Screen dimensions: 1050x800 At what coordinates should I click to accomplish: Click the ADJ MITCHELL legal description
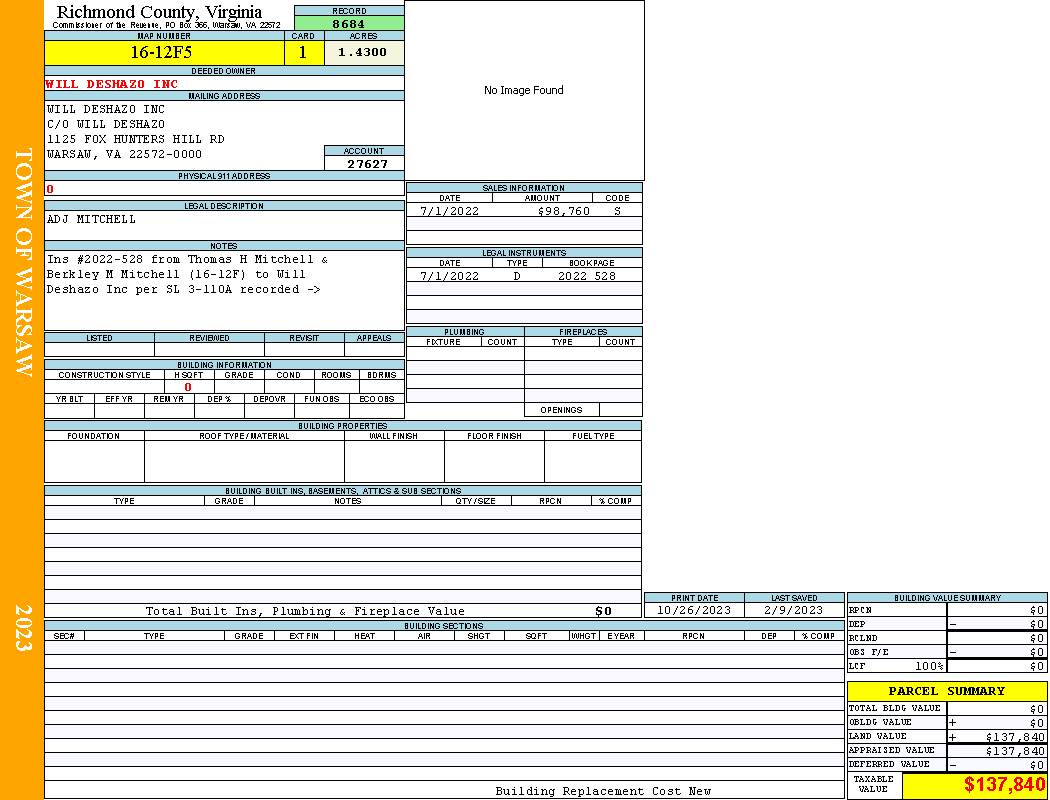[91, 219]
